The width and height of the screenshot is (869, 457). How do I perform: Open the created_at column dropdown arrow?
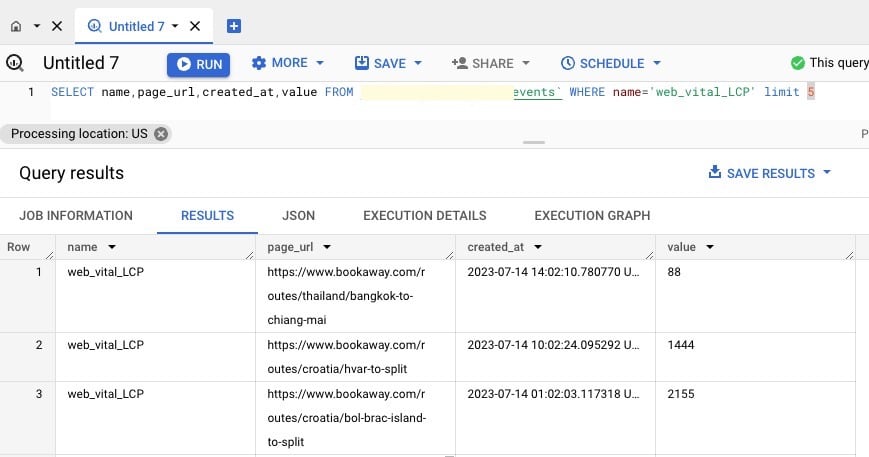coord(538,247)
